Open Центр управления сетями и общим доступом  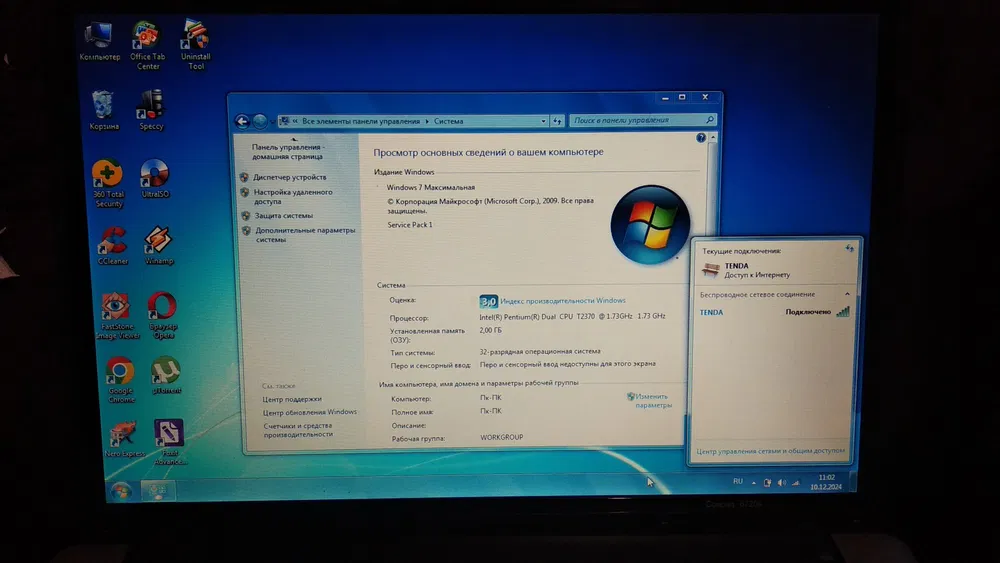[770, 451]
